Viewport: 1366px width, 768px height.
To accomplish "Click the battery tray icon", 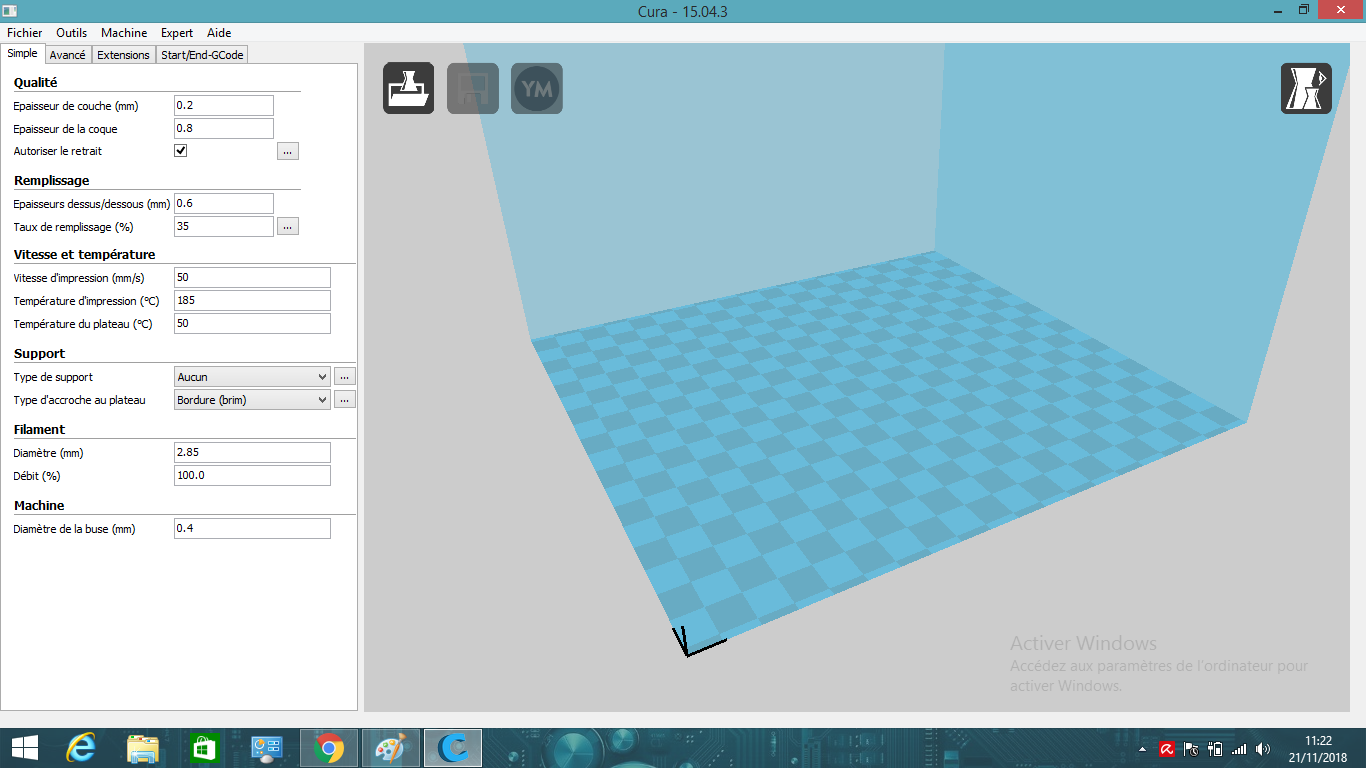I will (x=1215, y=748).
